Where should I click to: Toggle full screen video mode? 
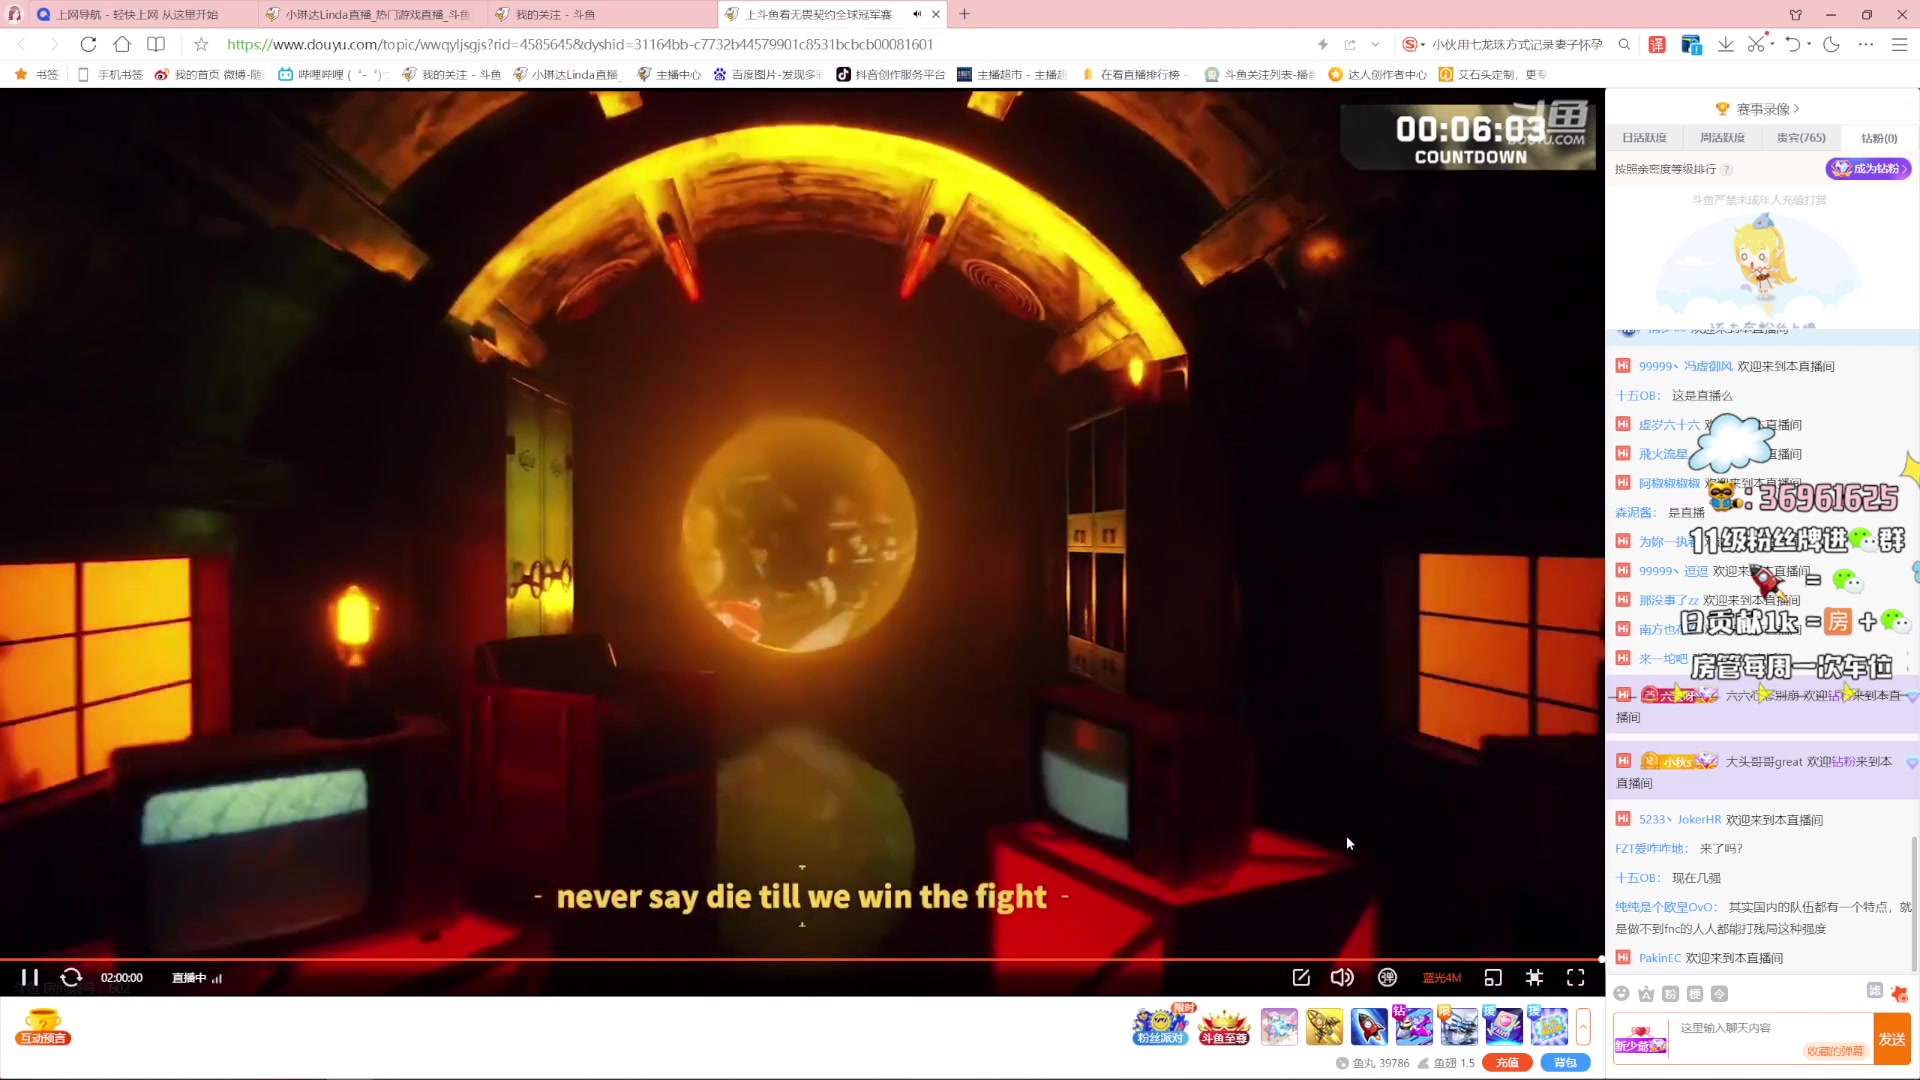(x=1576, y=977)
